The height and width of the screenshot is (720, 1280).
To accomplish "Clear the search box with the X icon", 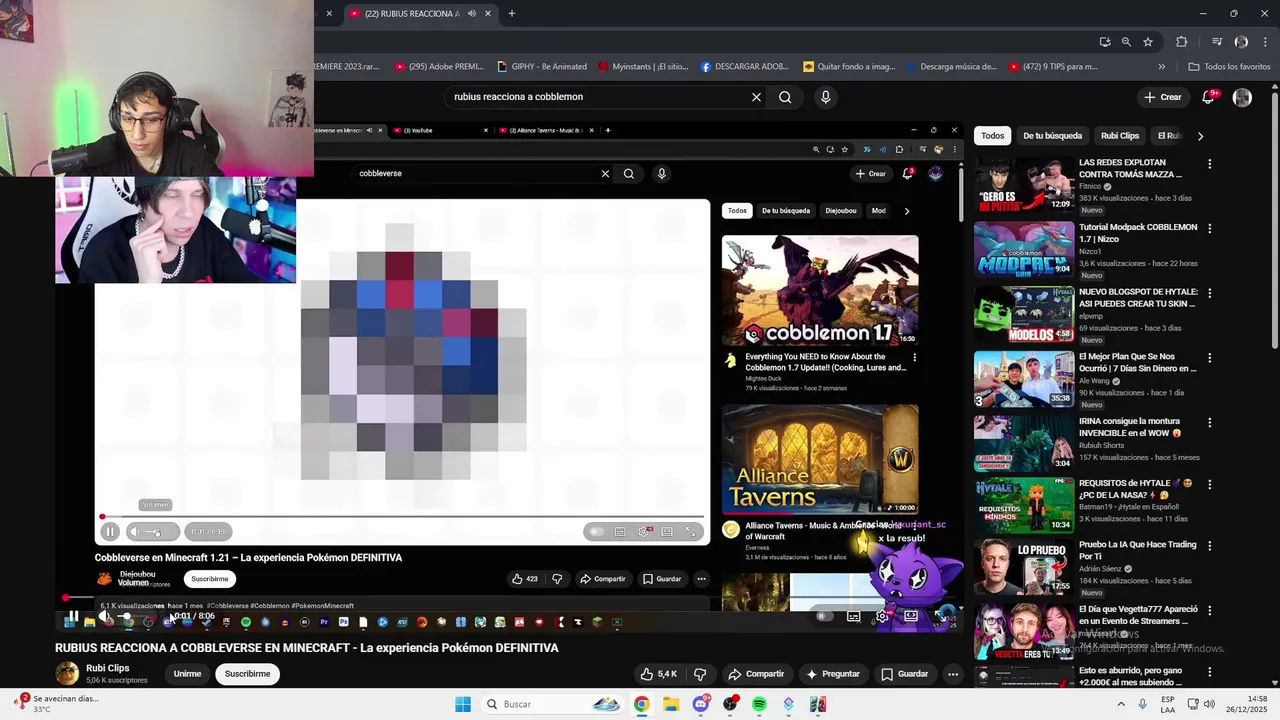I will 756,97.
